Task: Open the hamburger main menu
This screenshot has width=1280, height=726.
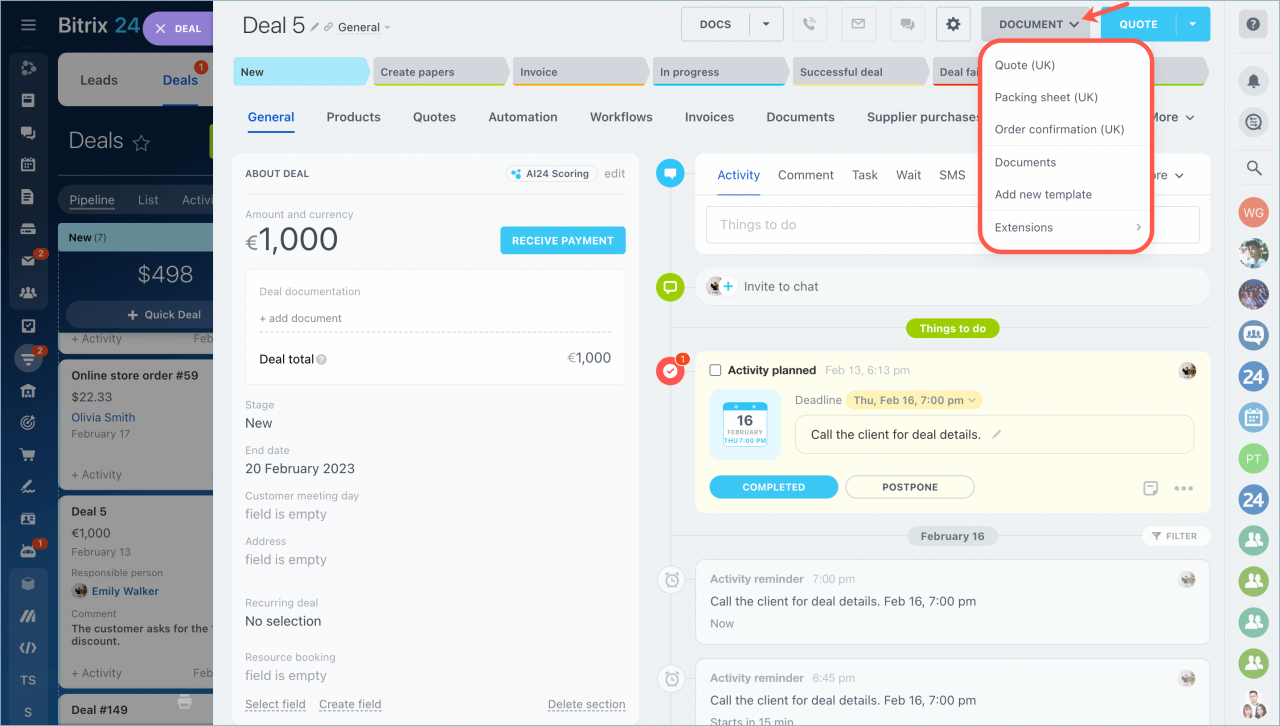Action: 28,25
